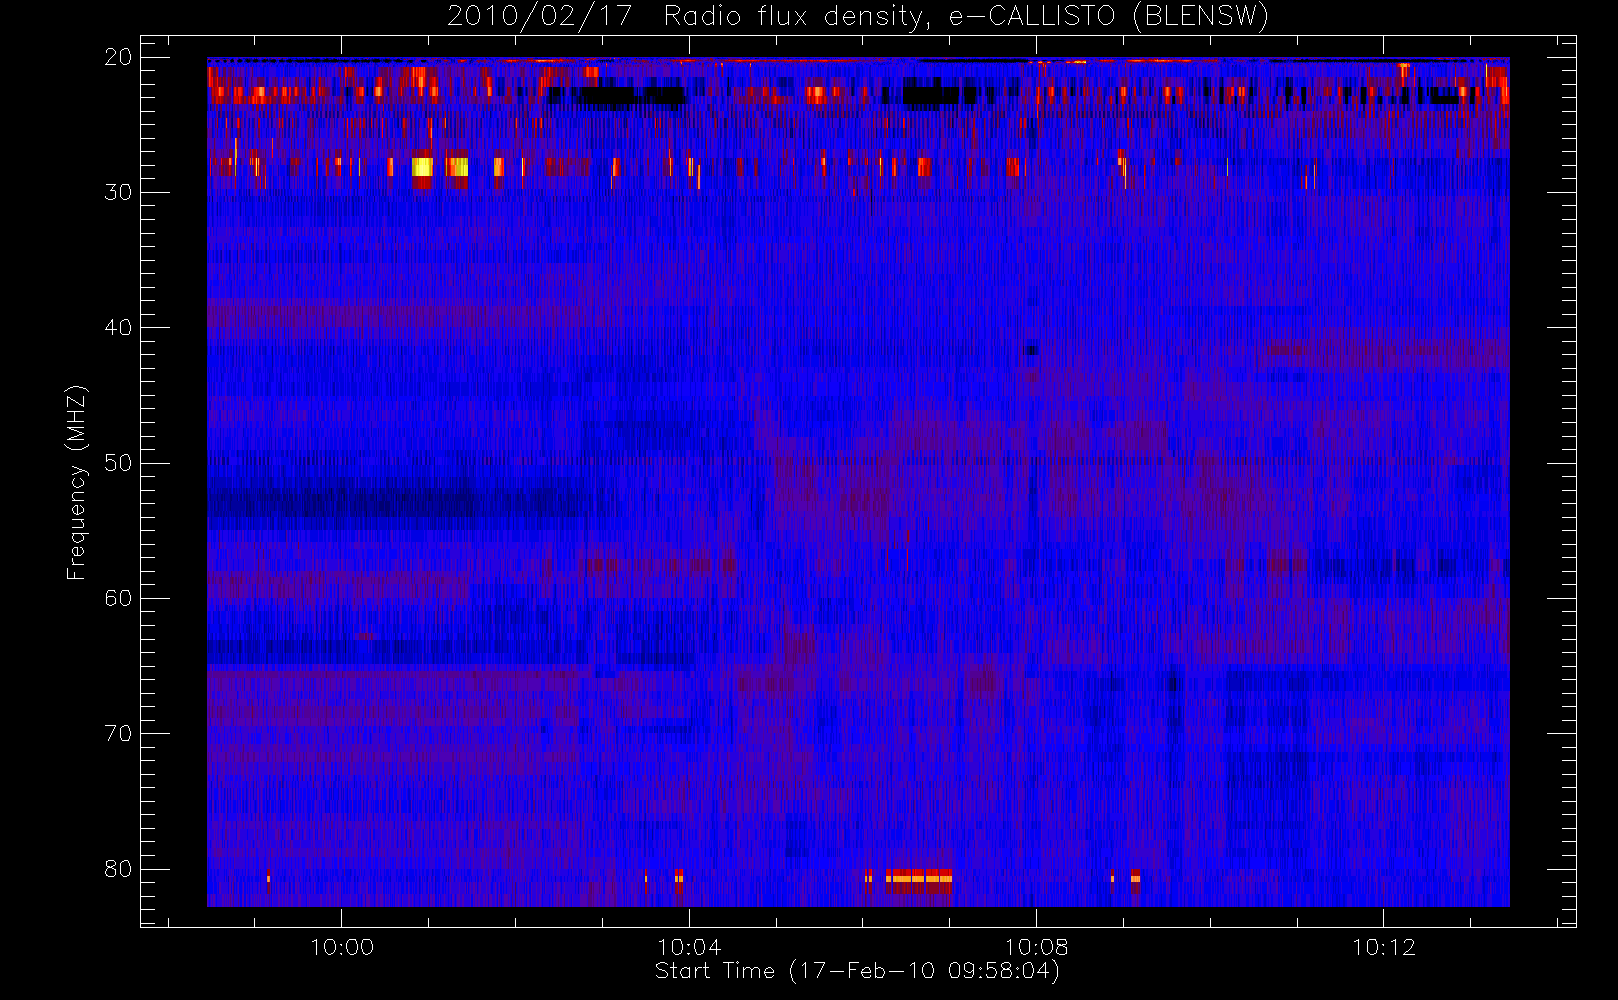Screen dimensions: 1618x1000
Task: Select the '10:12' time tick label
Action: (x=1384, y=946)
